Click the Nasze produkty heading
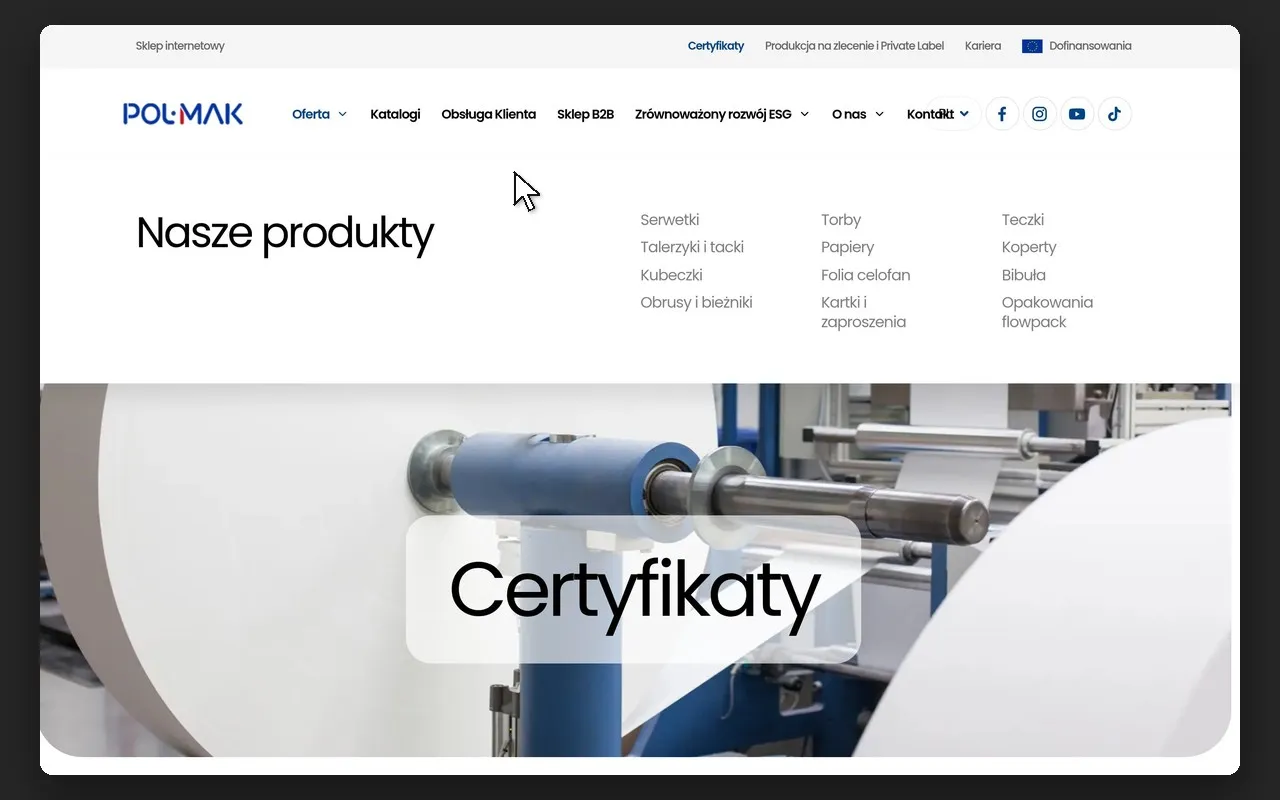Image resolution: width=1280 pixels, height=800 pixels. [x=285, y=233]
